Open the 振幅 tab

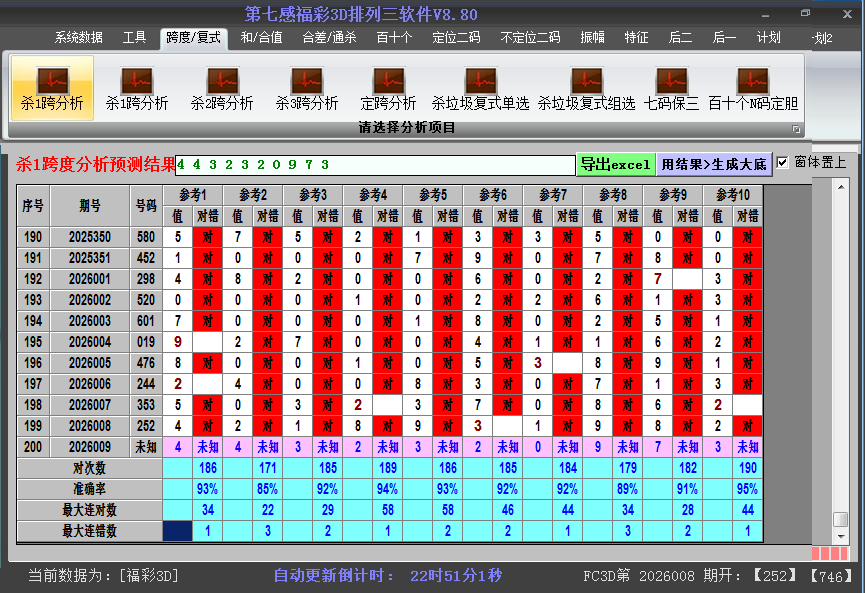[x=593, y=38]
